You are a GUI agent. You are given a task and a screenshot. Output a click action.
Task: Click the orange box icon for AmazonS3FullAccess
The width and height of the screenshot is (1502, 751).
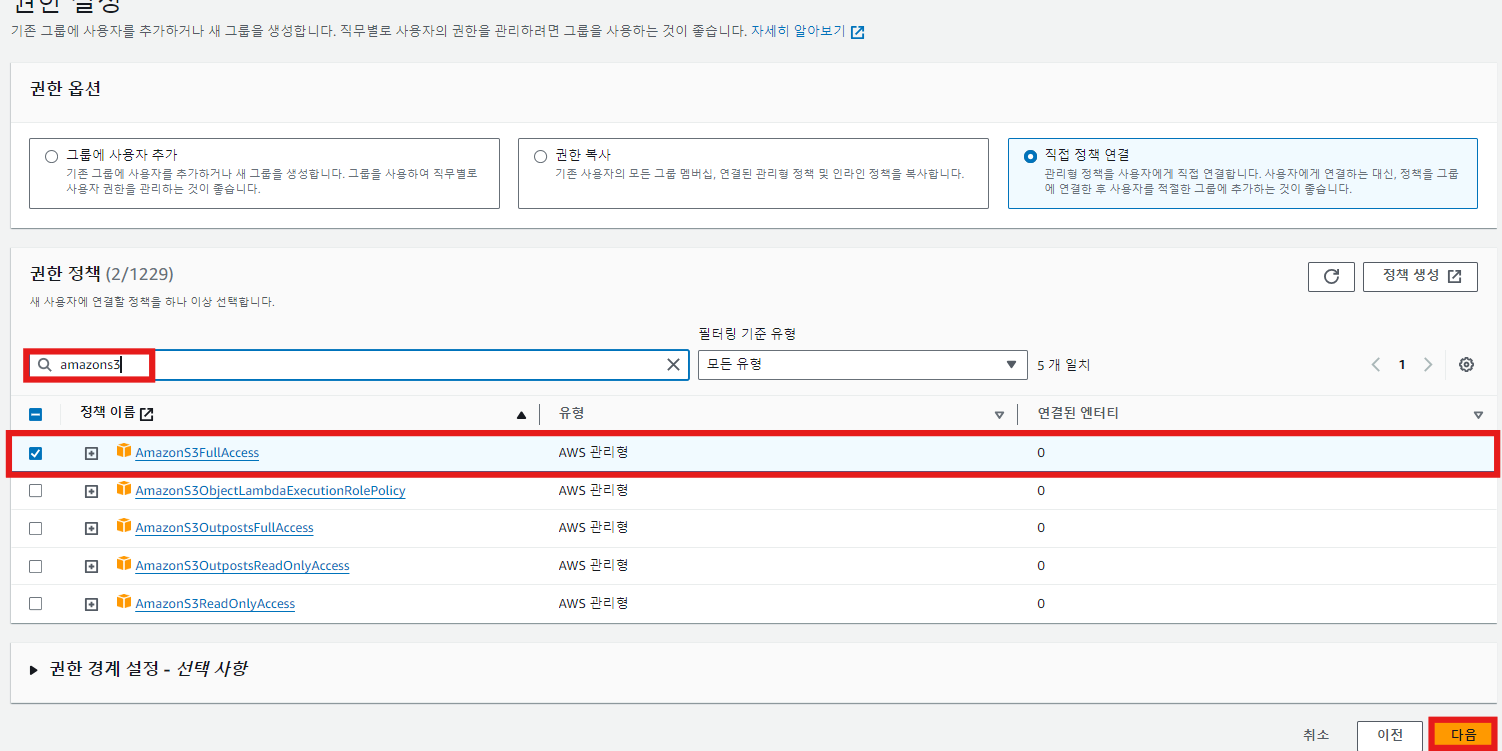(124, 451)
